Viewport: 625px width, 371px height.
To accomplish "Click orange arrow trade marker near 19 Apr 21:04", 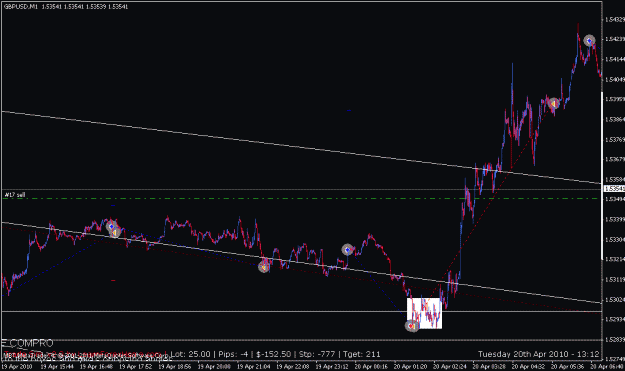I will click(263, 267).
